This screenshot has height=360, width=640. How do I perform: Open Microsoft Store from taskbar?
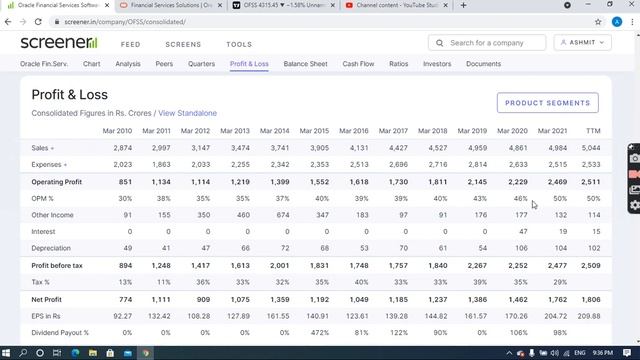(x=110, y=353)
